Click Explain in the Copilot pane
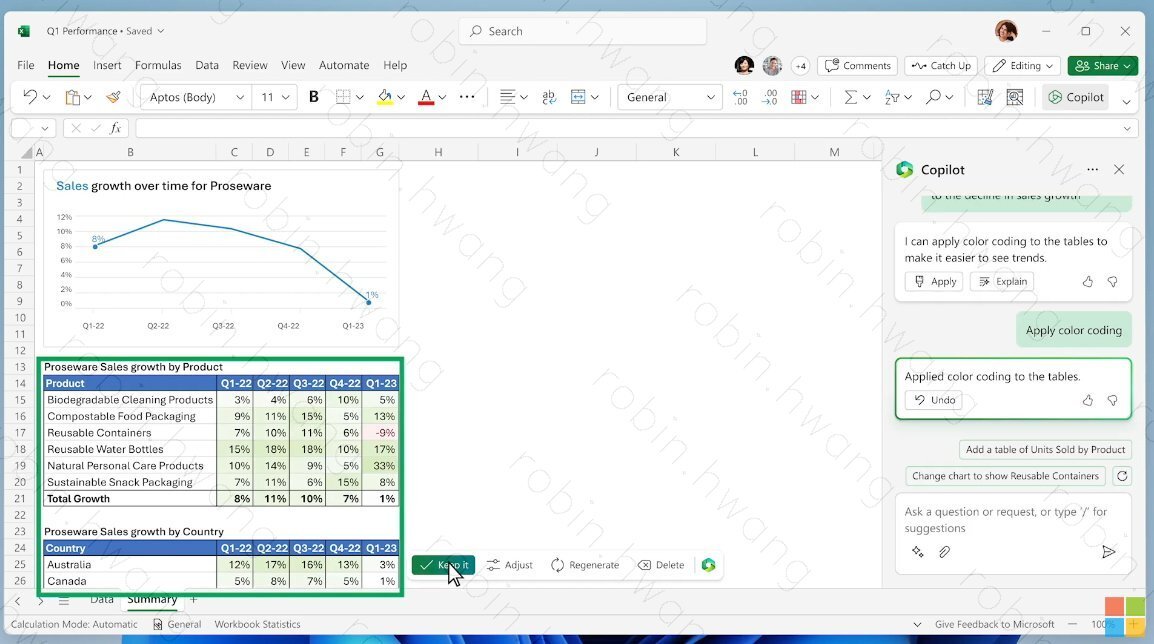 [x=1002, y=281]
